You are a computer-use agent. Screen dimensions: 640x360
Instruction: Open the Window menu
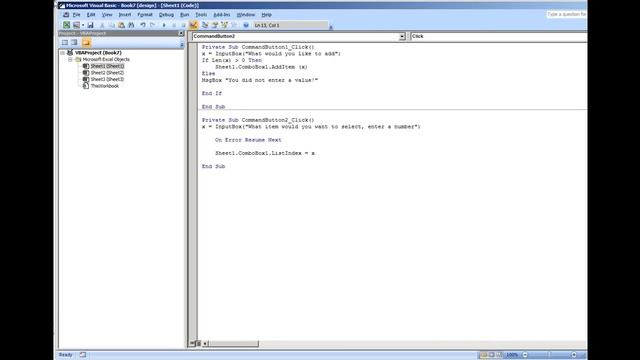point(246,15)
